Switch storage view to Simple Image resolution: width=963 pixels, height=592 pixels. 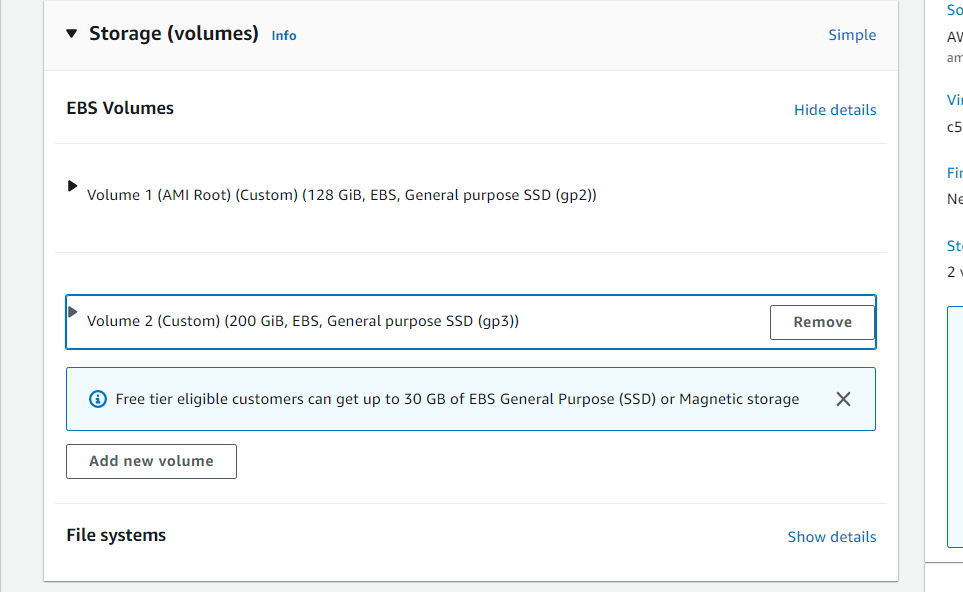click(851, 35)
